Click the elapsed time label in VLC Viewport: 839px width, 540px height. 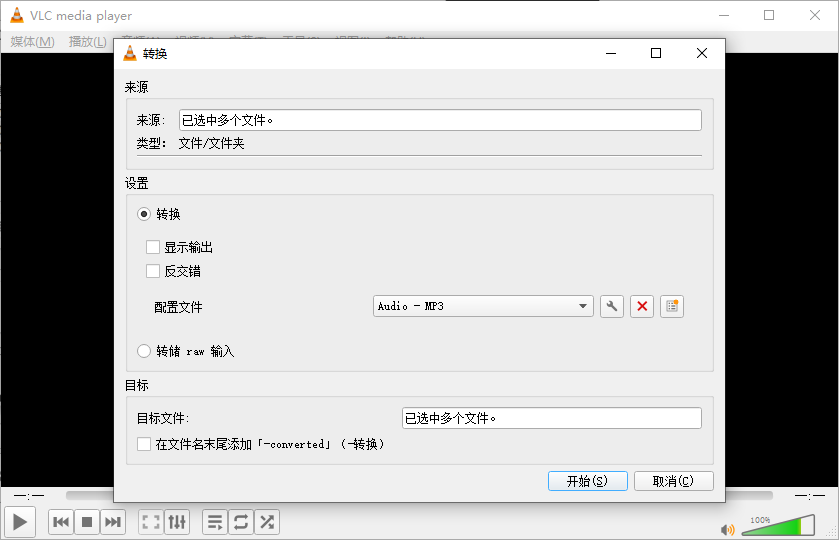pos(29,496)
